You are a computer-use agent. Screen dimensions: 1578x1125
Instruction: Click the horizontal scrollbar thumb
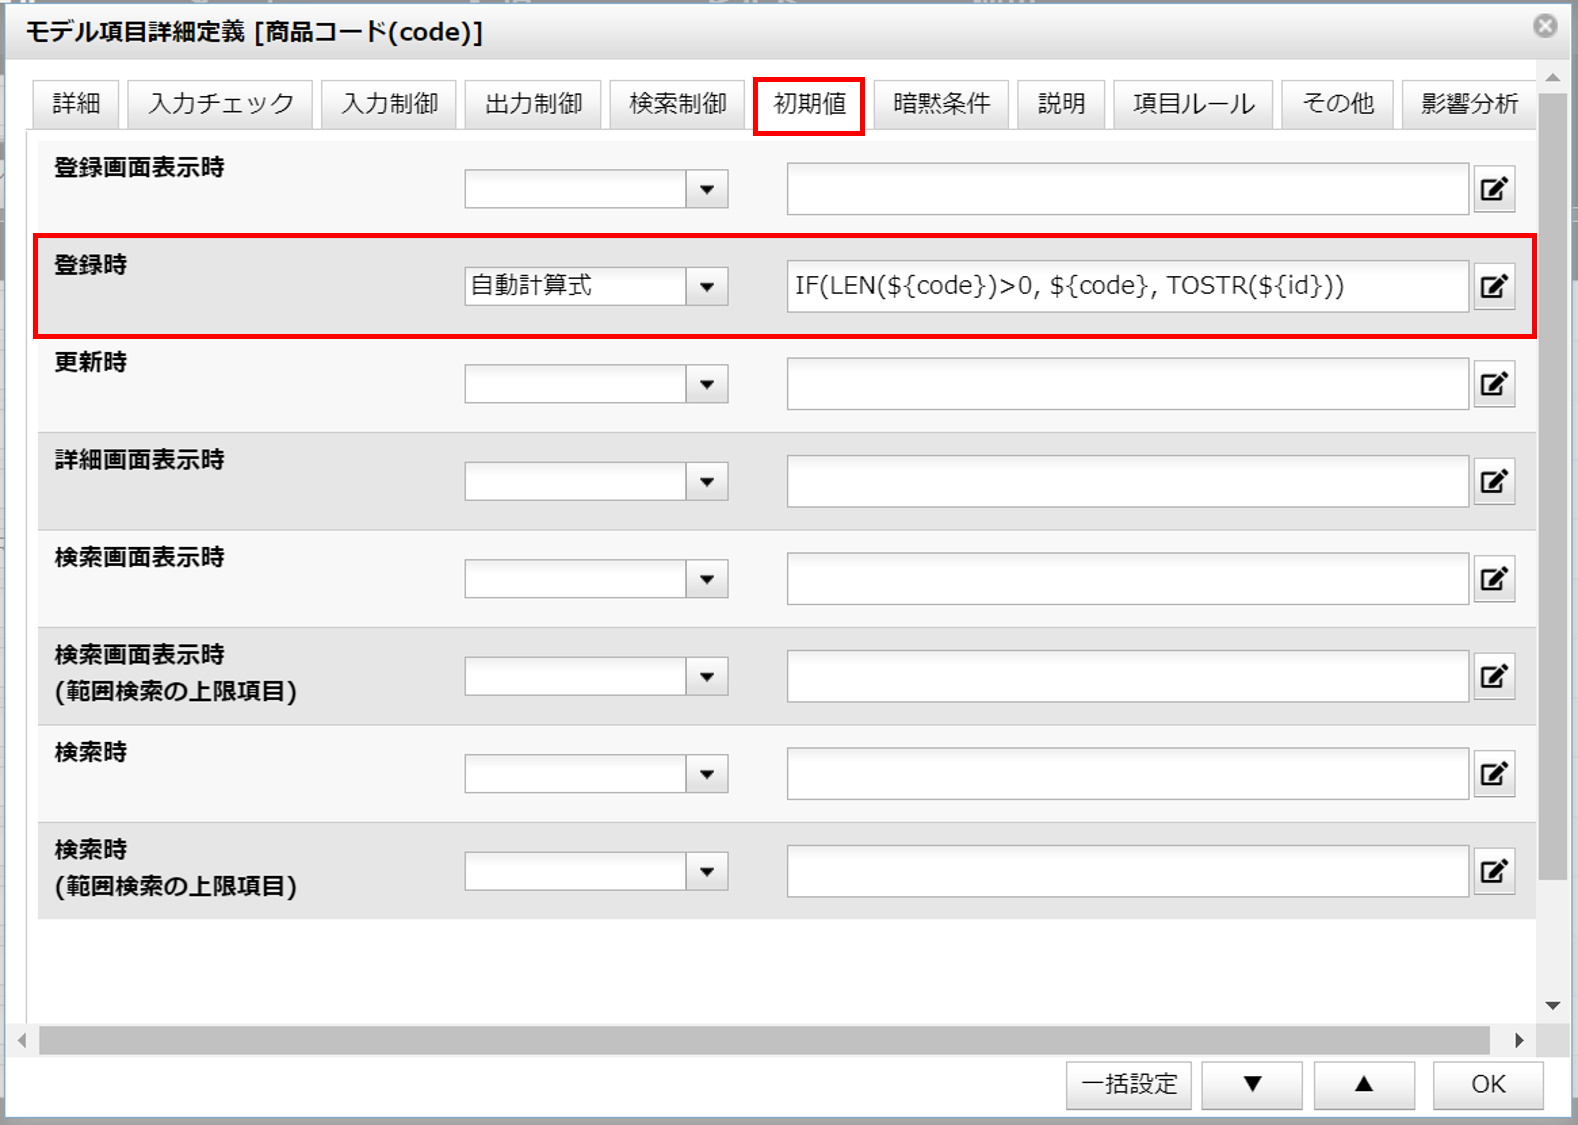click(x=764, y=1040)
